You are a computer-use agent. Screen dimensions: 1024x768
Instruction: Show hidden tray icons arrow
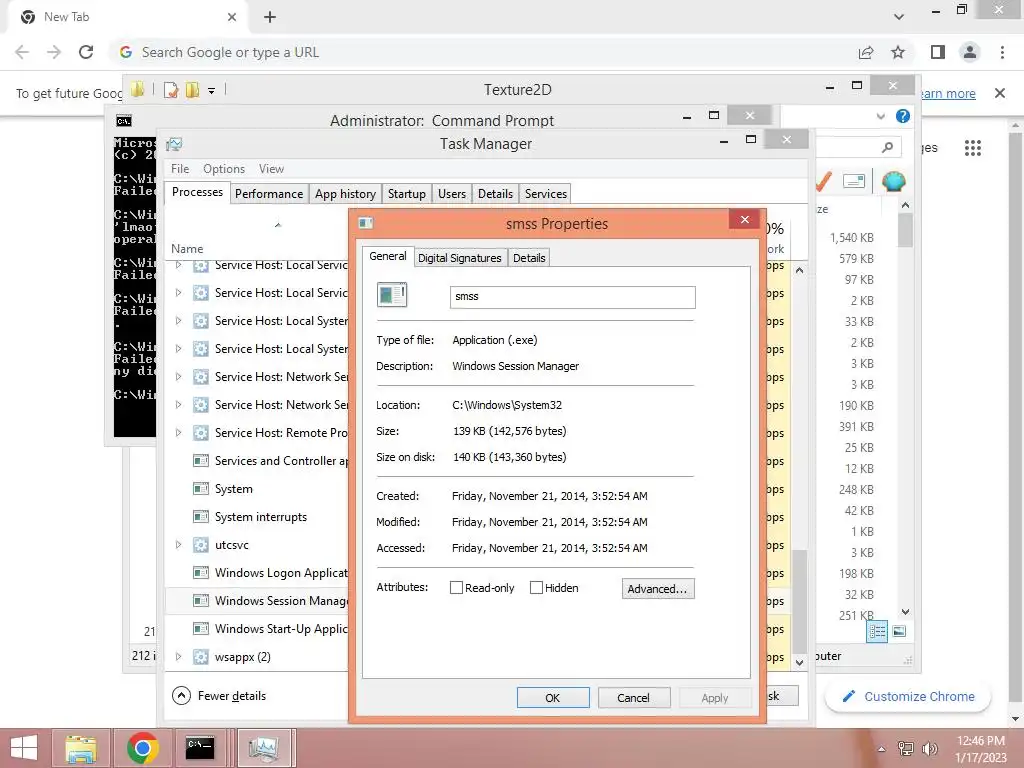coord(881,750)
